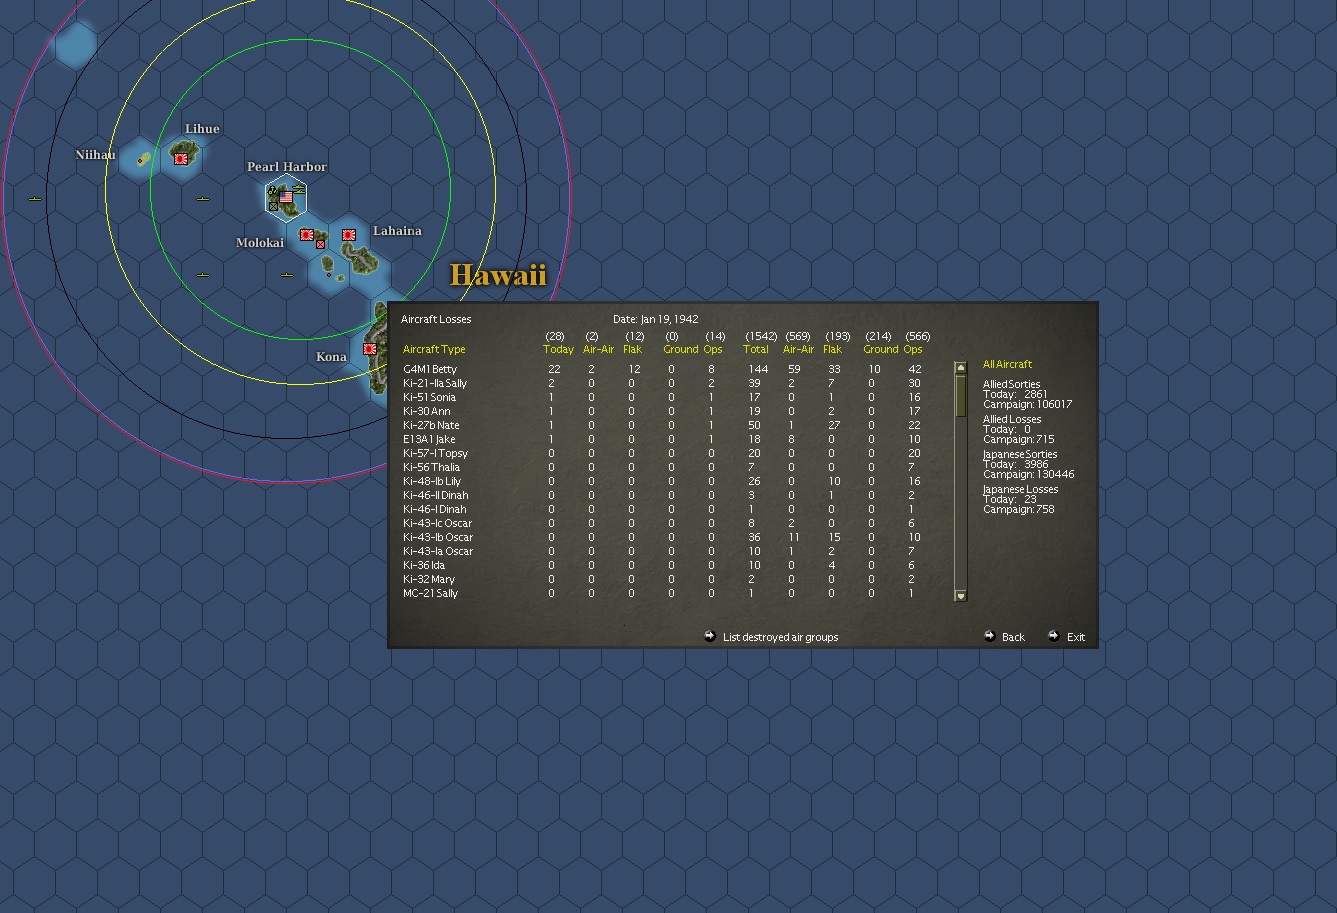Select the Japanese flag marker at Lihue
1337x913 pixels.
tap(181, 158)
